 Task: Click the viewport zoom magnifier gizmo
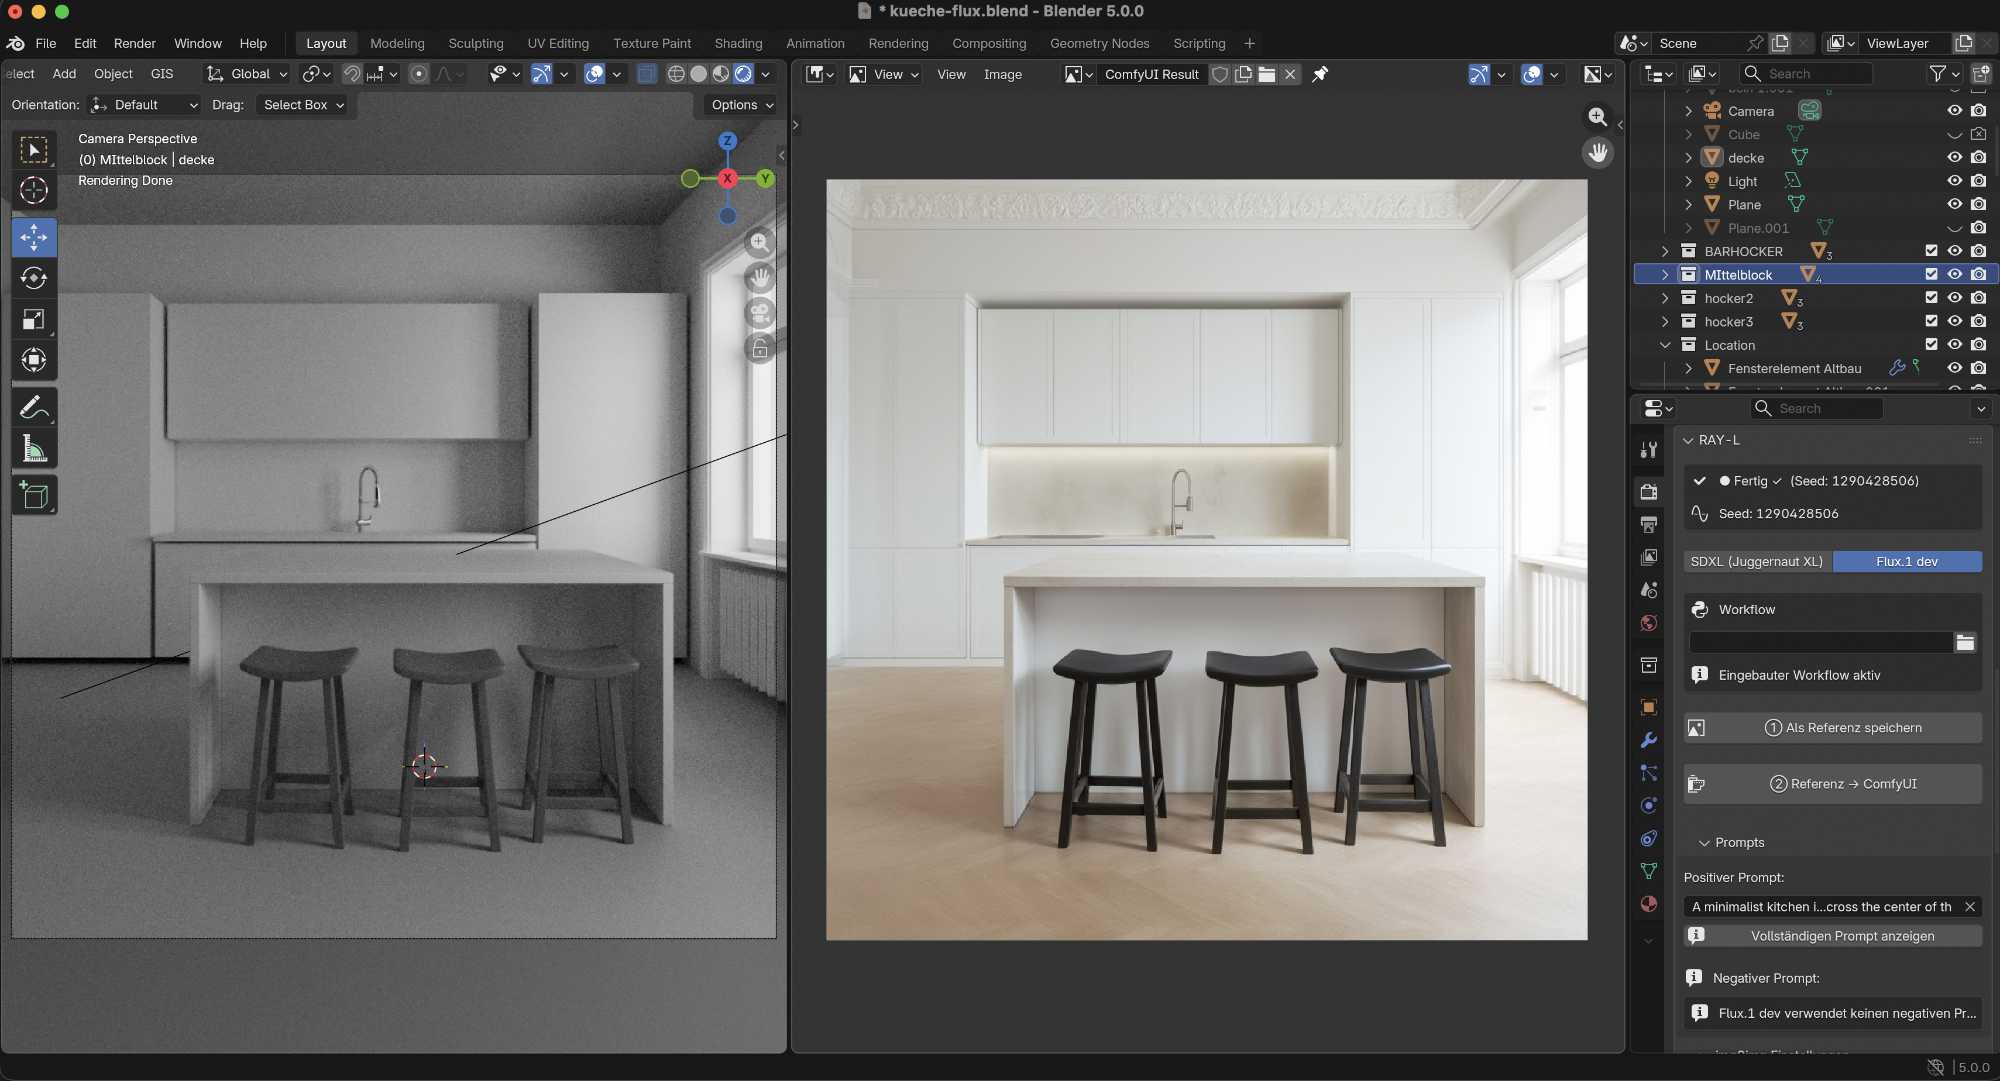[x=759, y=242]
